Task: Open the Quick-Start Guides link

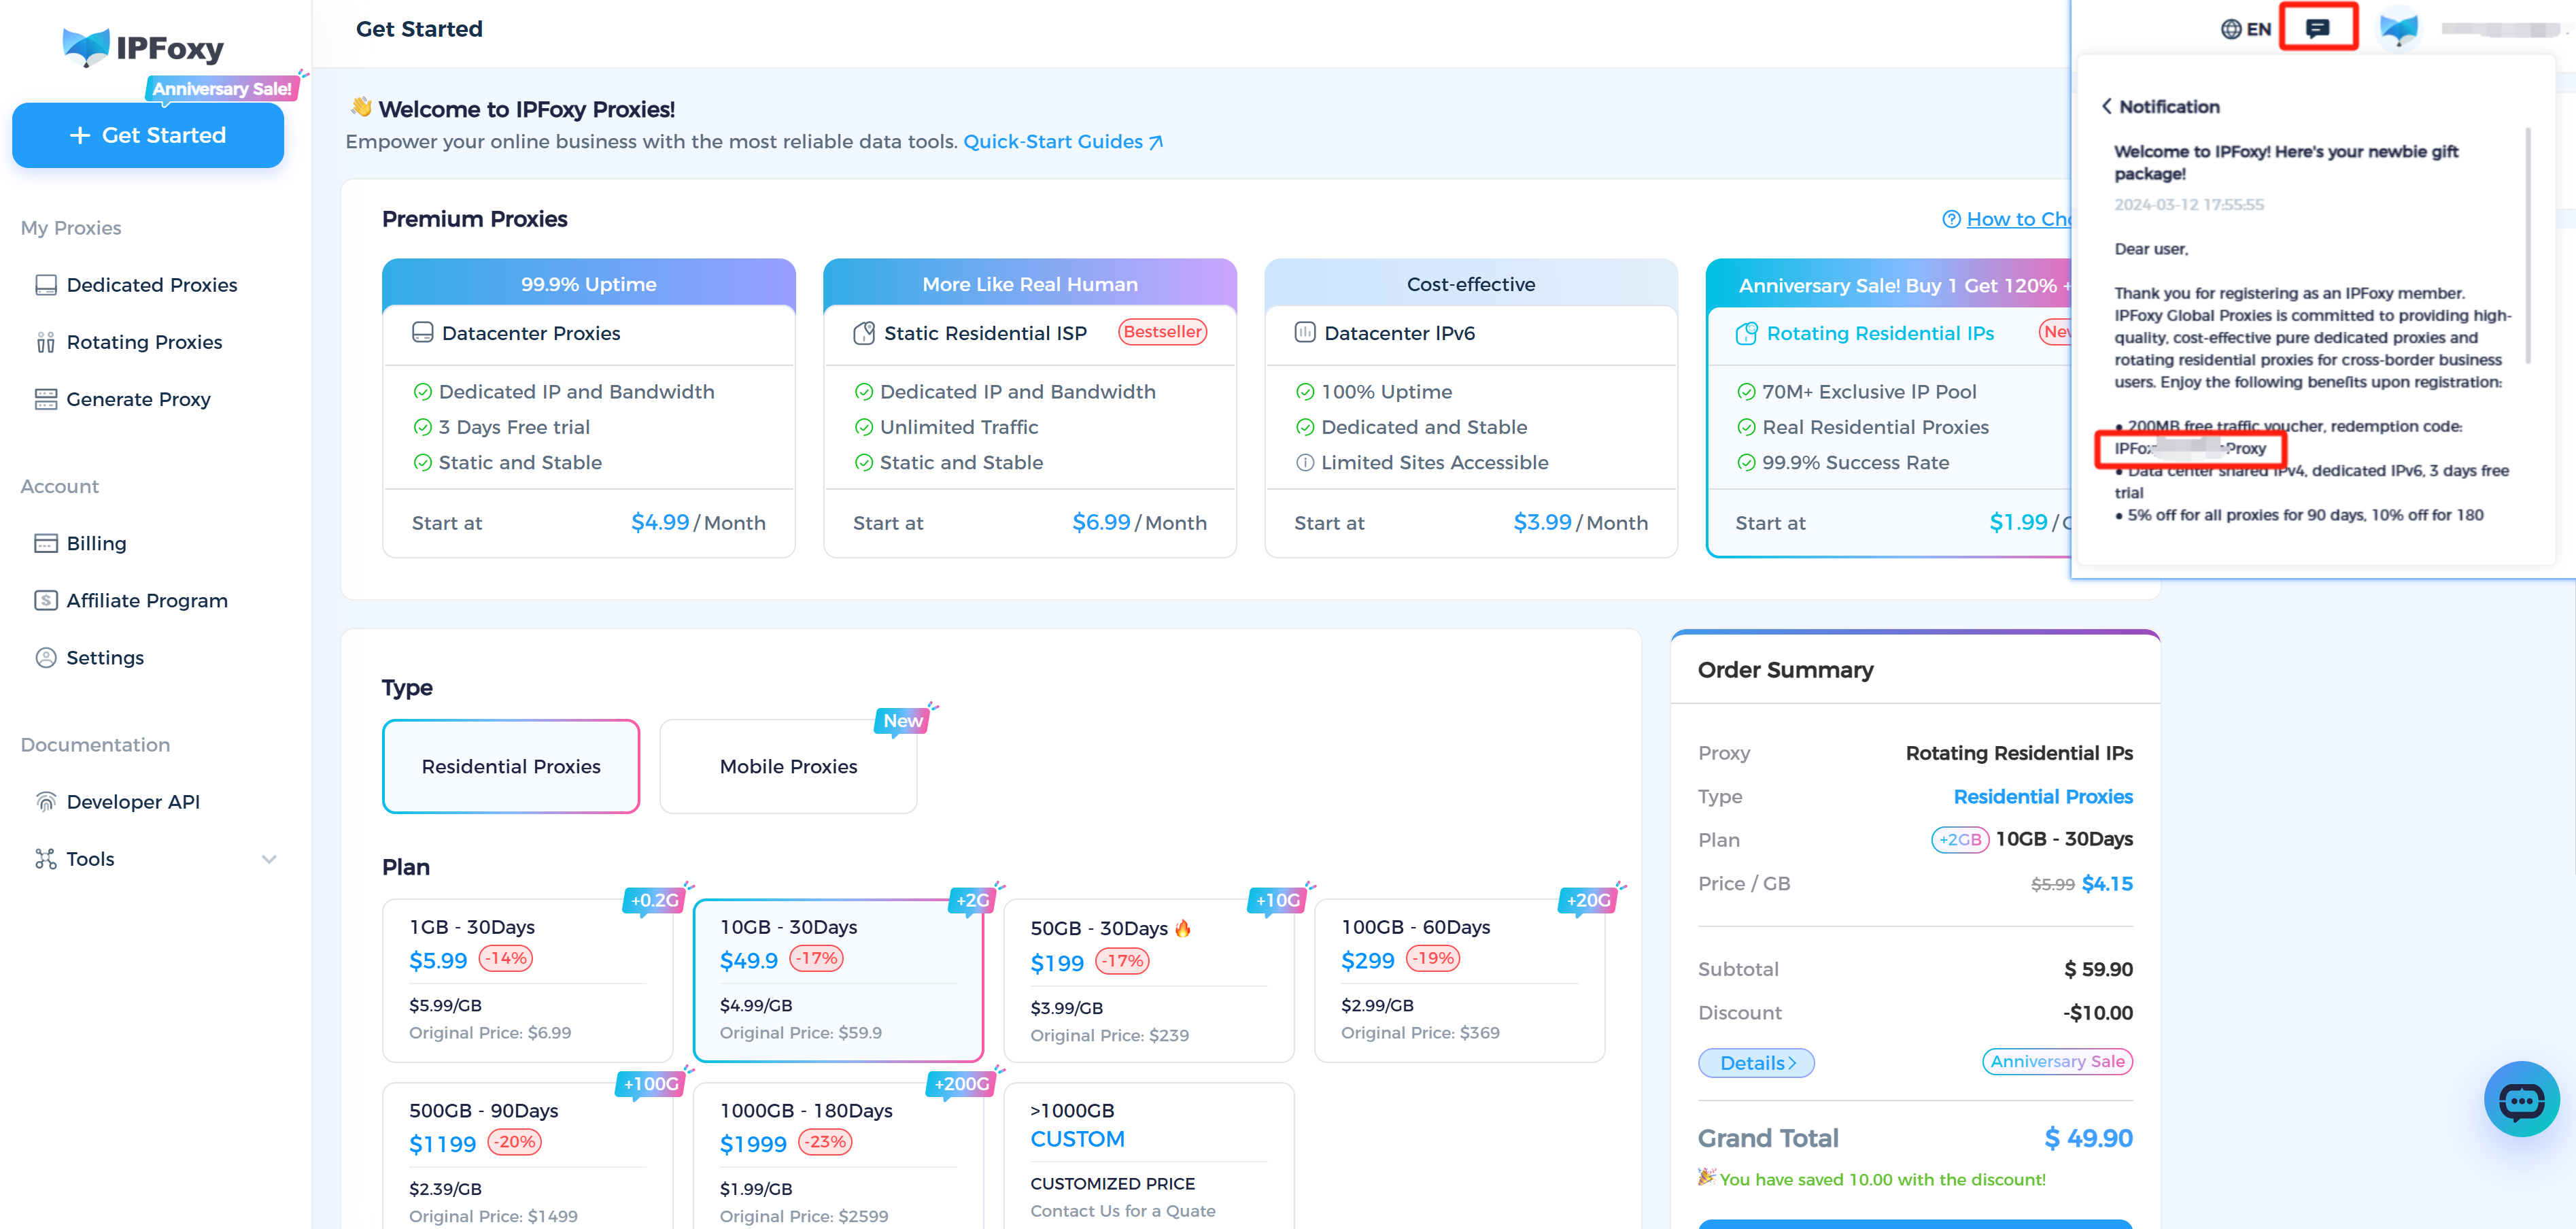Action: 1063,142
